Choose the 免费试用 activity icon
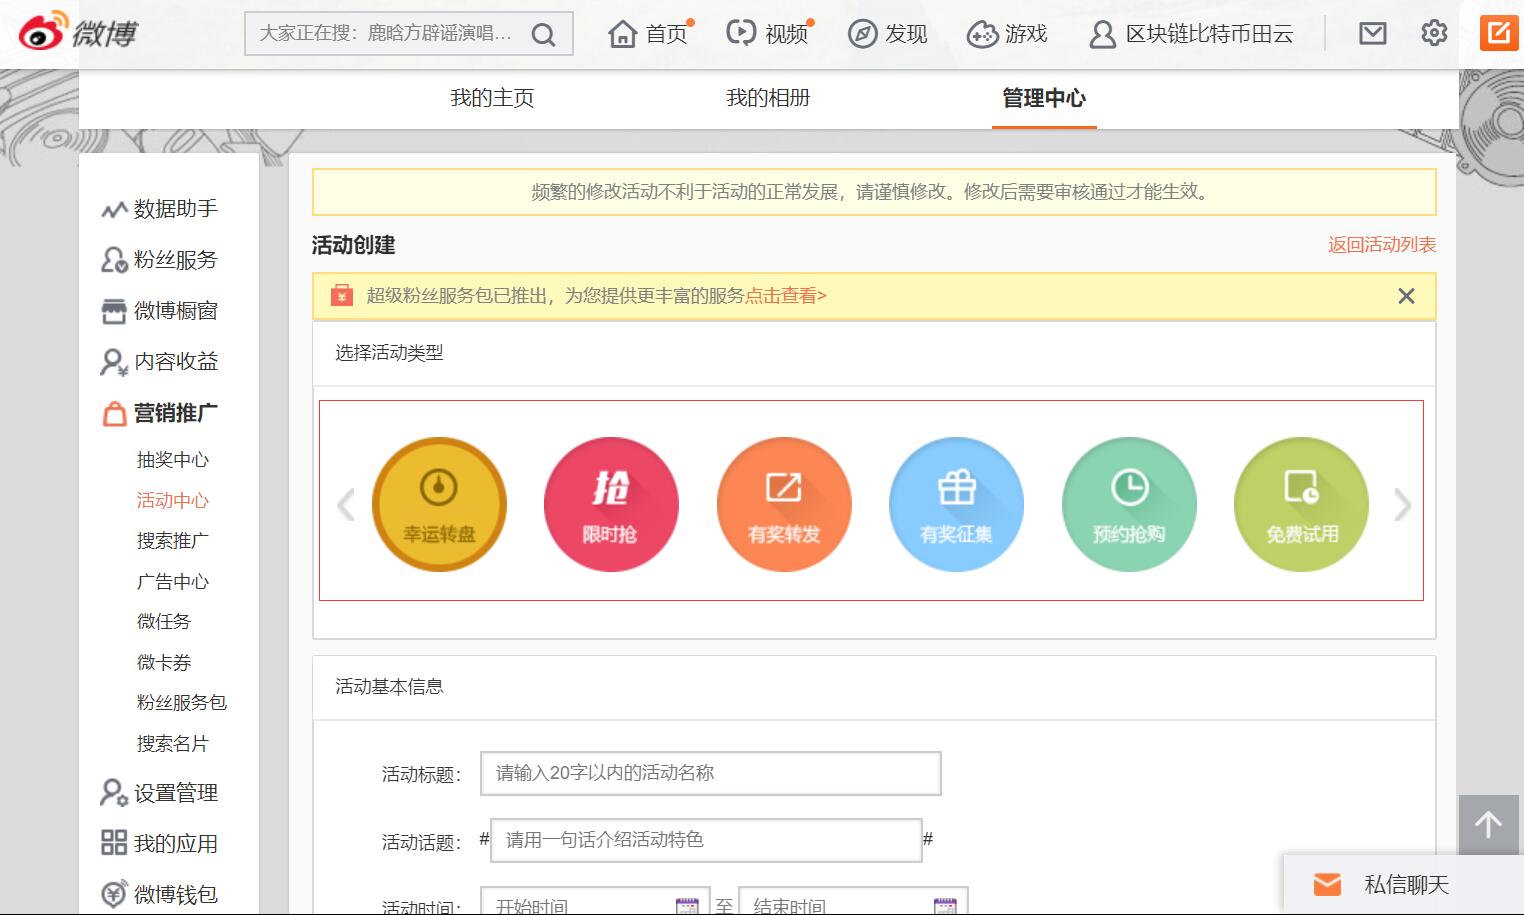The width and height of the screenshot is (1524, 915). (1301, 504)
